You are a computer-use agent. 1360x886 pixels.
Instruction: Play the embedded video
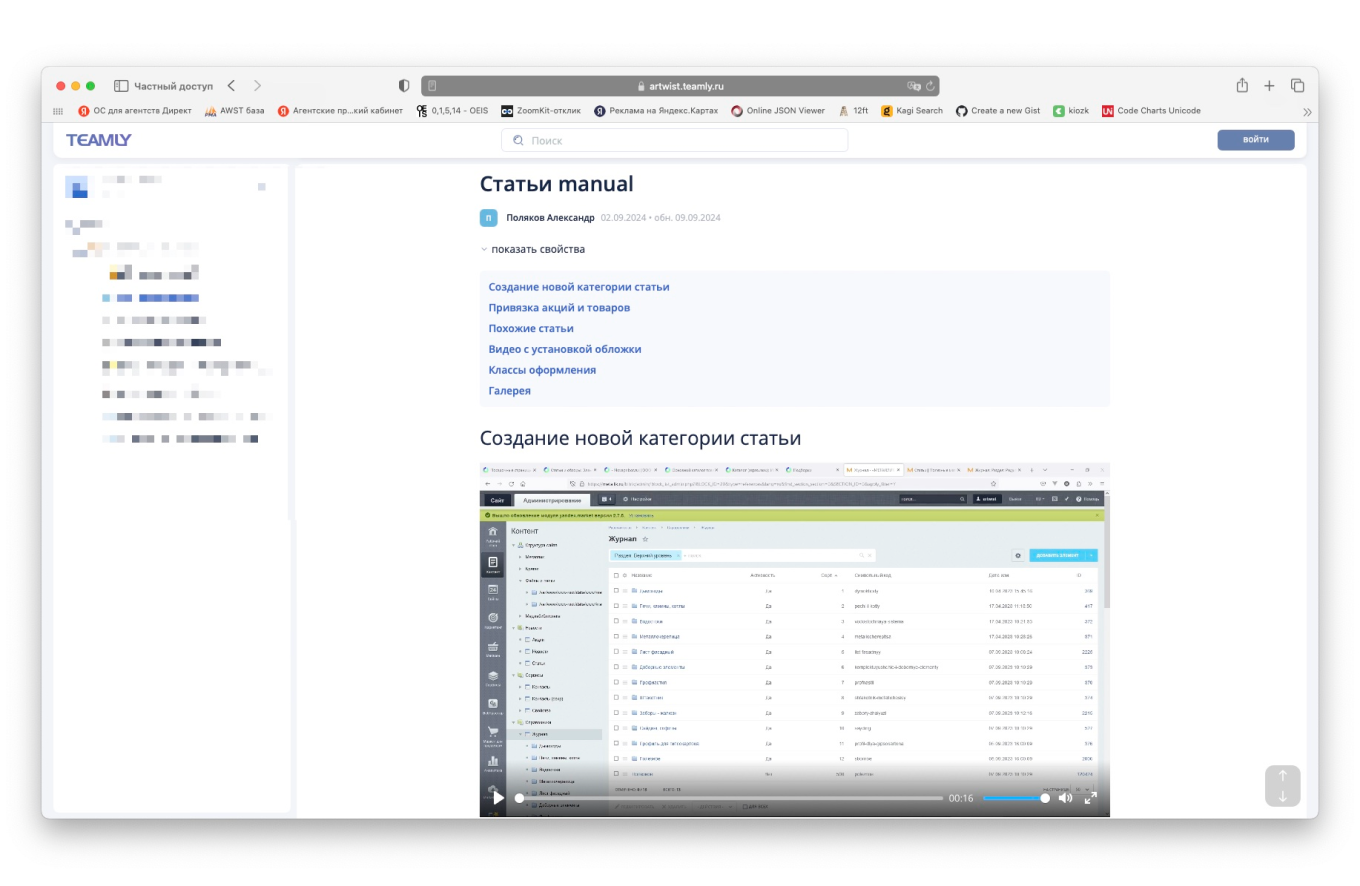[x=498, y=798]
